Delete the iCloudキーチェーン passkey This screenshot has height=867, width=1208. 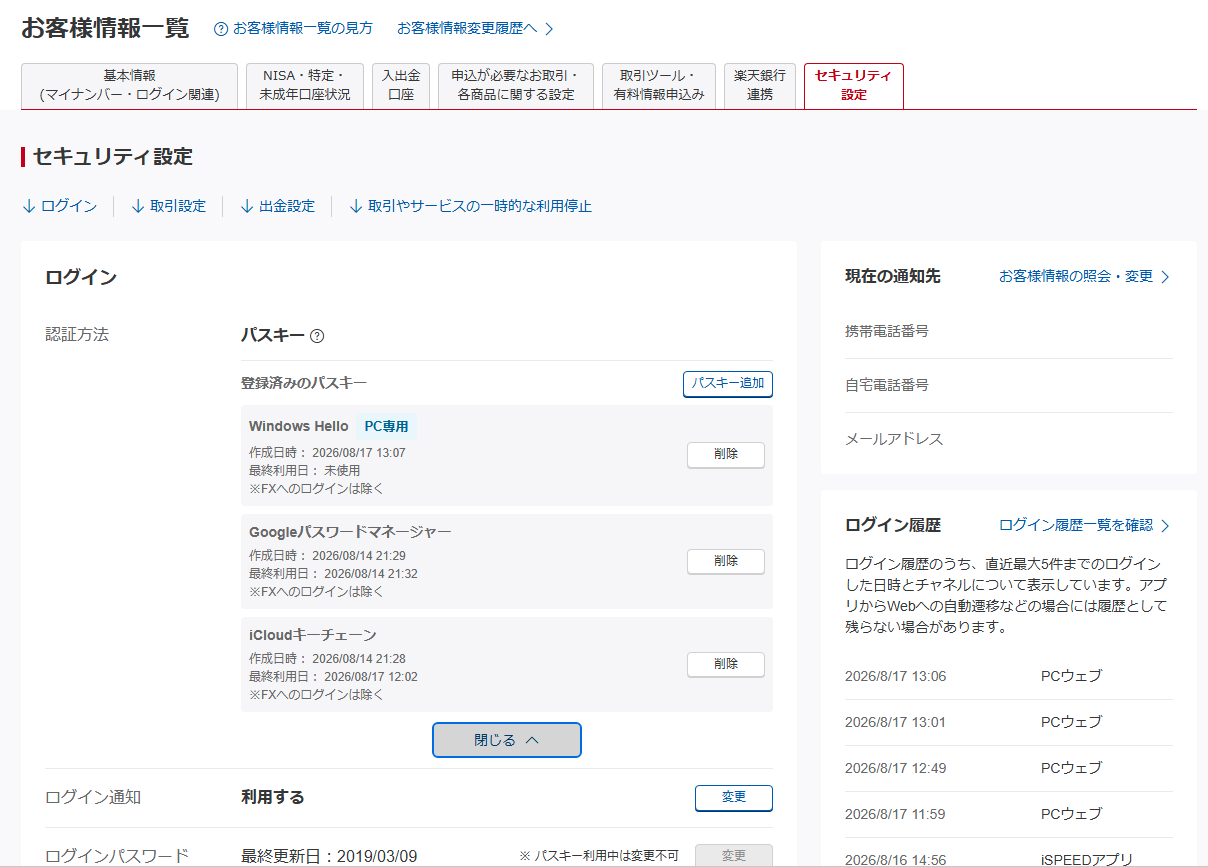tap(726, 665)
